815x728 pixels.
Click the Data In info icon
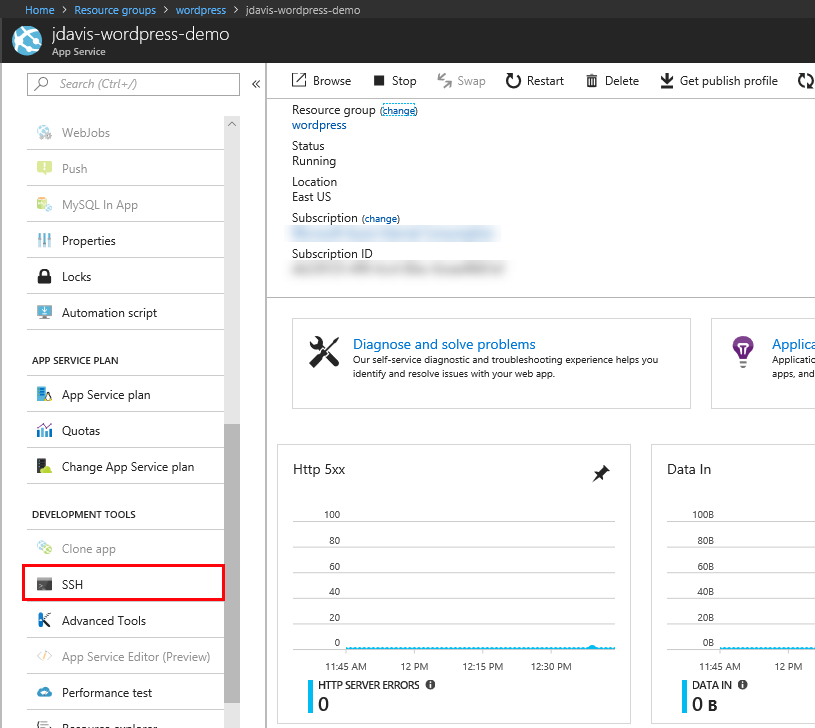(743, 684)
